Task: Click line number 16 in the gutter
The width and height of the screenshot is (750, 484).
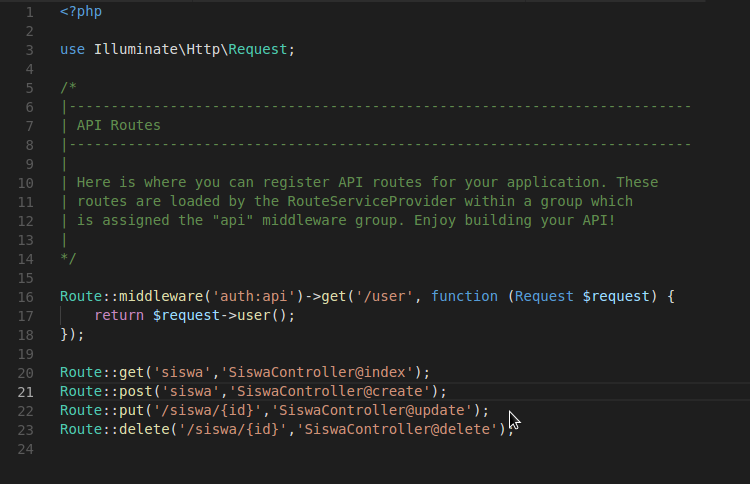Action: point(25,297)
